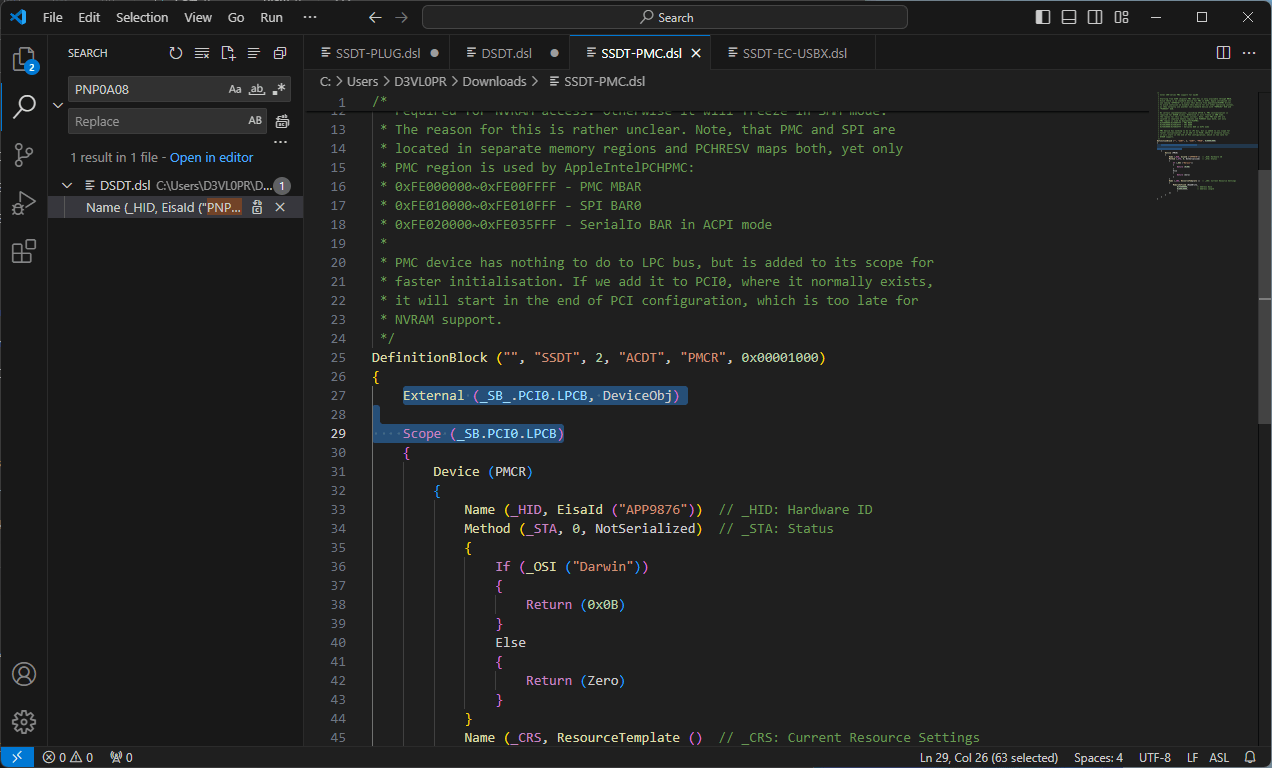
Task: Enable Use Regular Expression in search
Action: pos(279,89)
